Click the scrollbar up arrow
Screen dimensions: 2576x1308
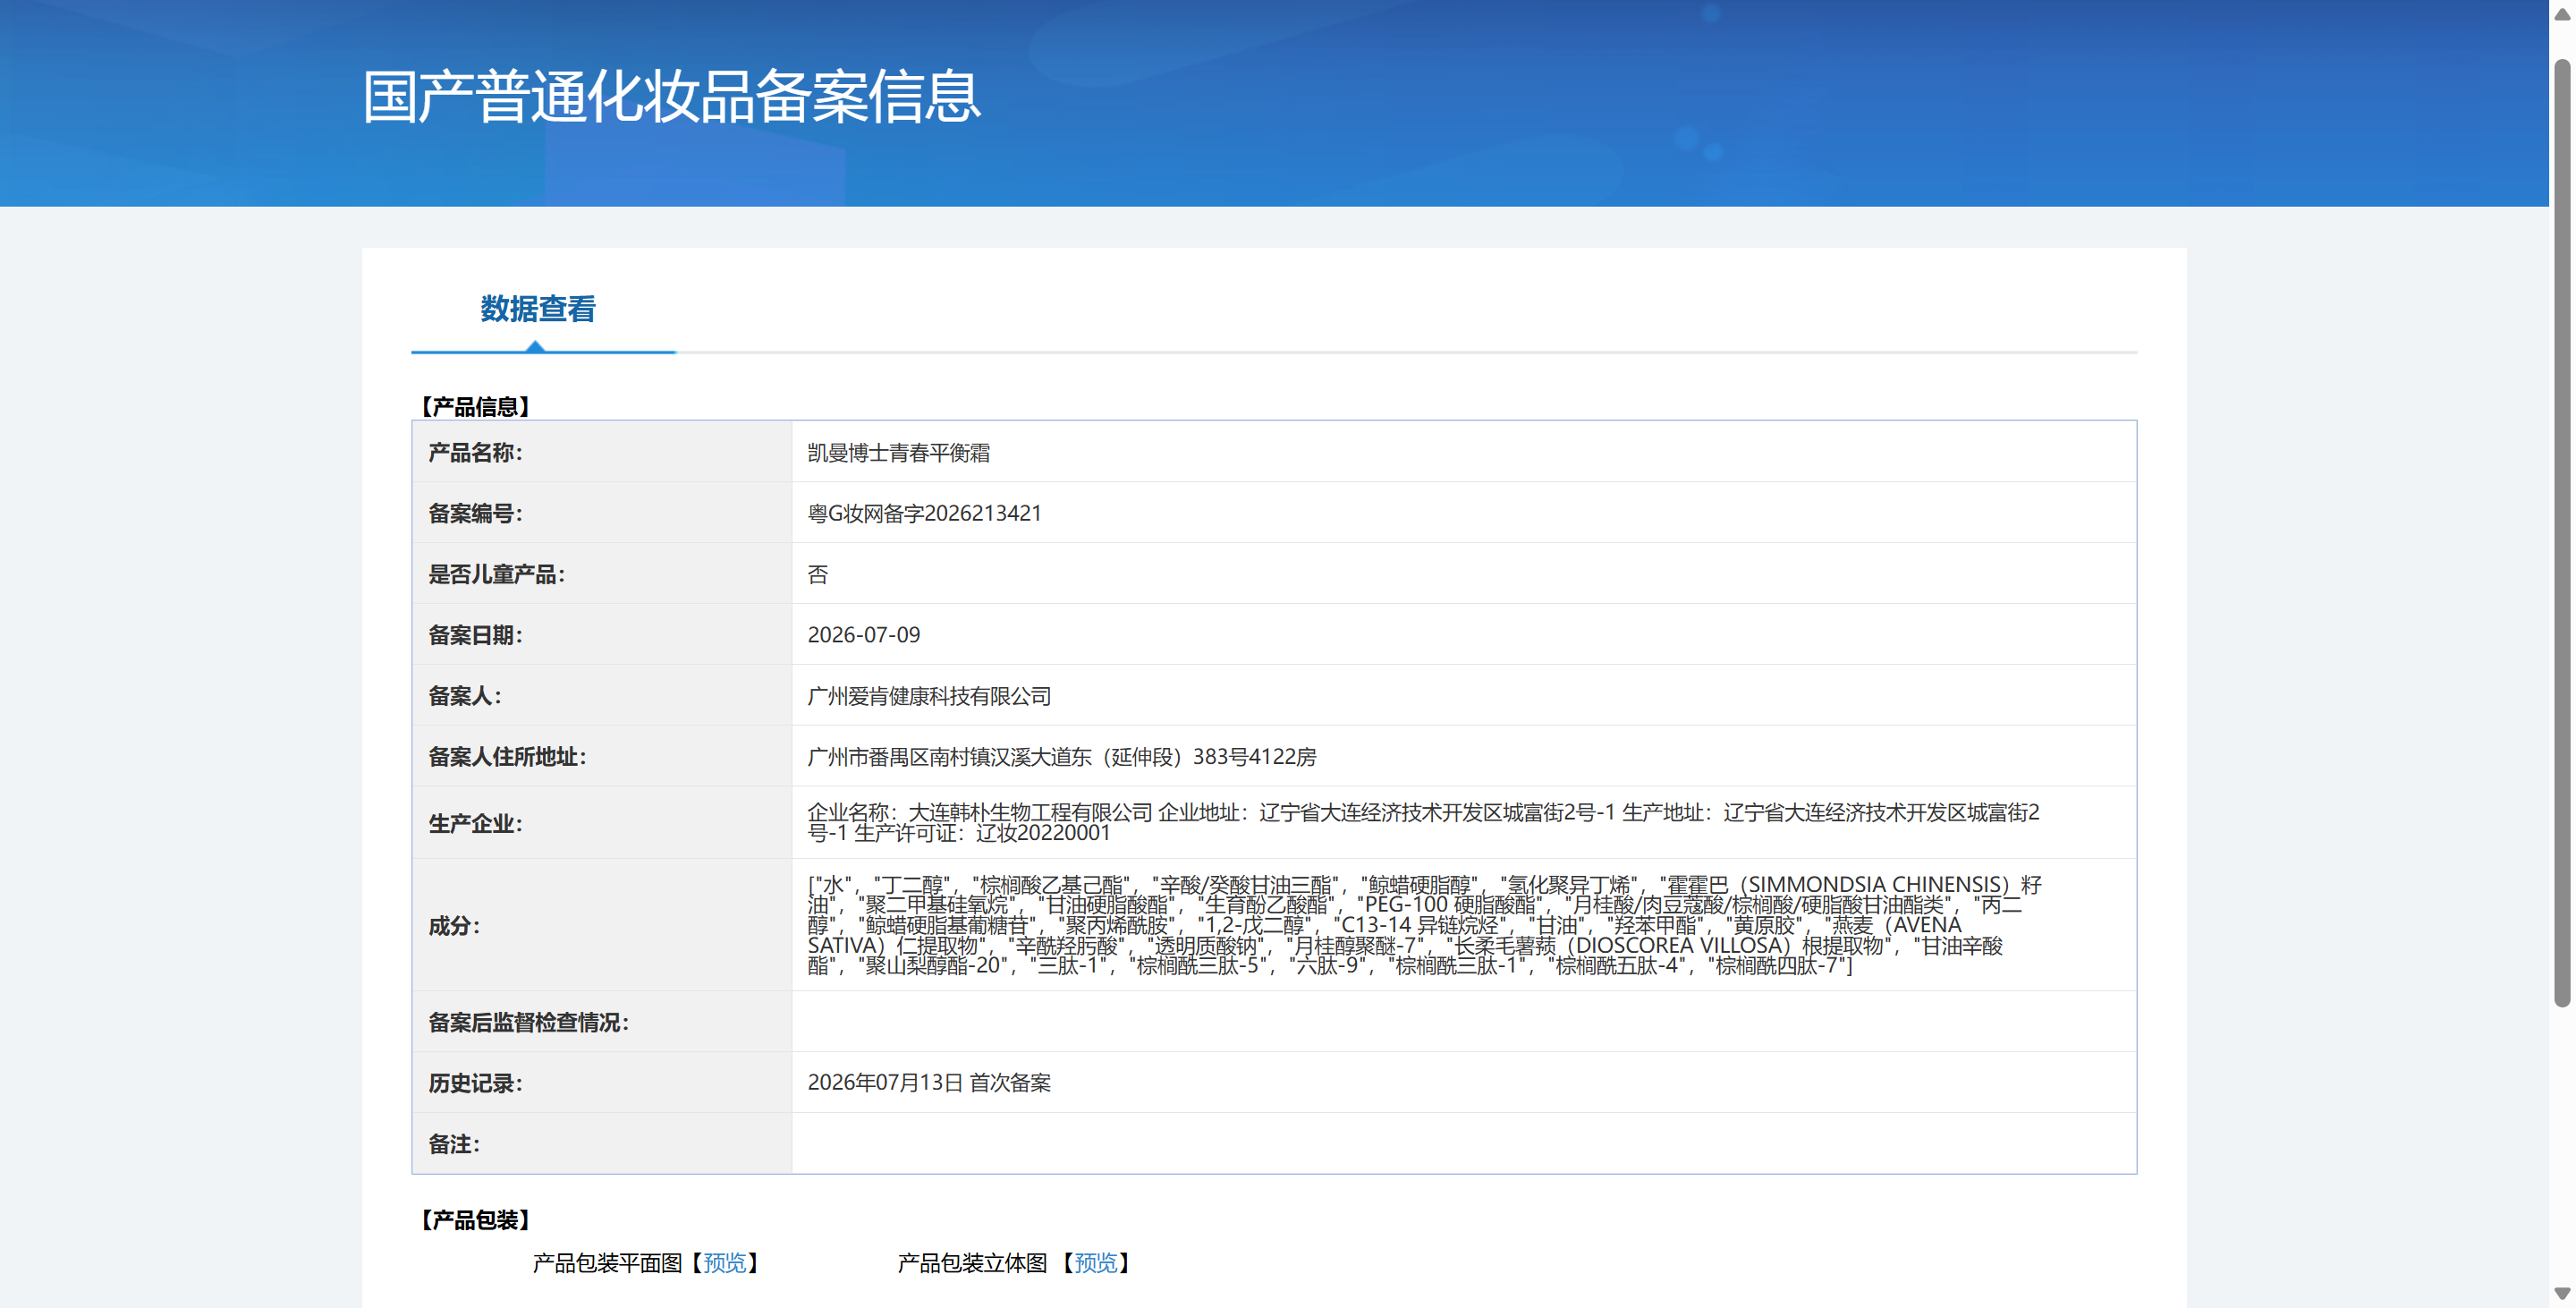coord(2562,13)
